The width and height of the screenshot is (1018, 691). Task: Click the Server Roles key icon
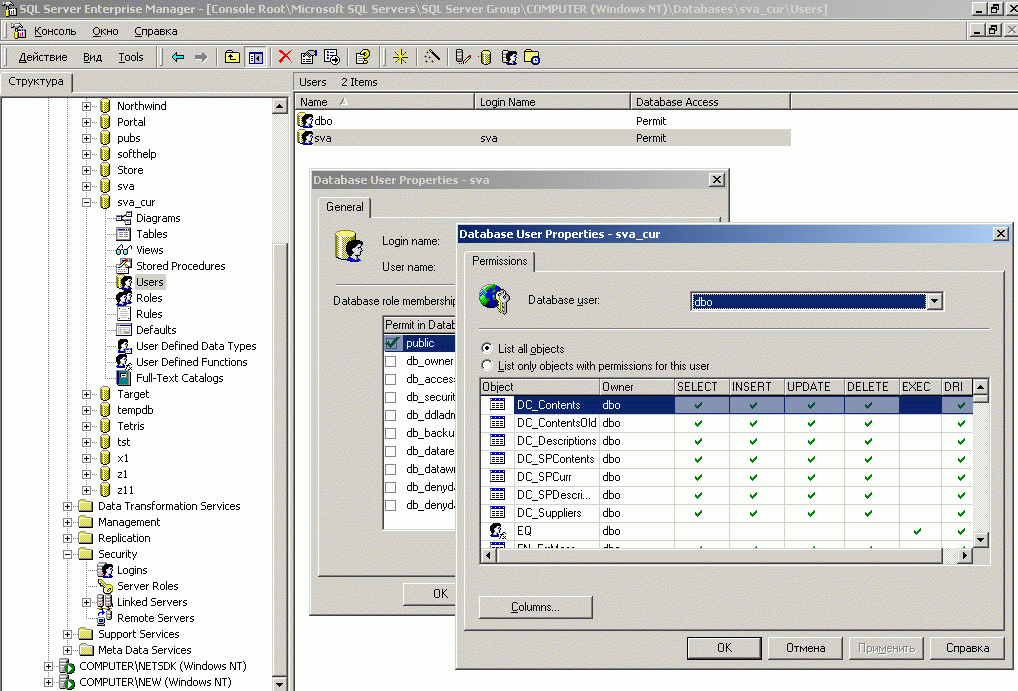point(105,586)
